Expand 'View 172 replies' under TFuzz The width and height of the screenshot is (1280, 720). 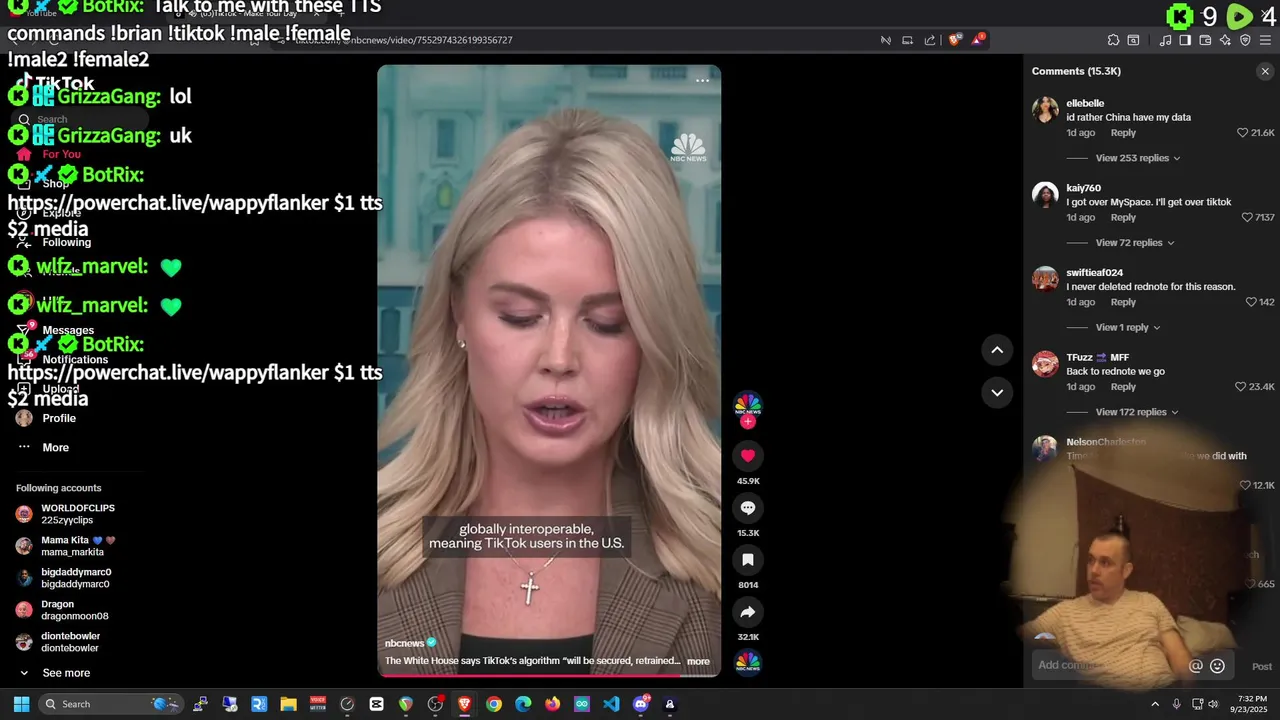(x=1138, y=412)
